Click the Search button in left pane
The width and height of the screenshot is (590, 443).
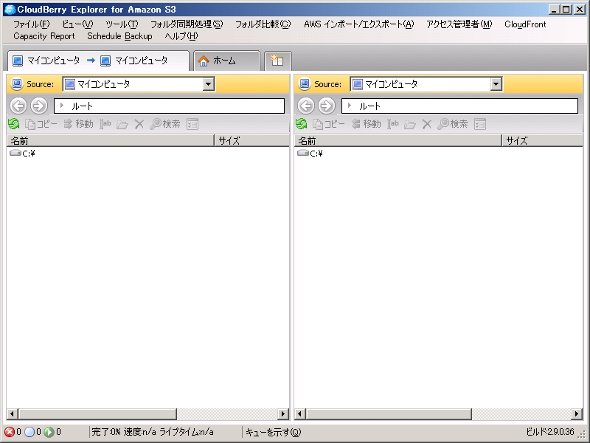coord(165,124)
